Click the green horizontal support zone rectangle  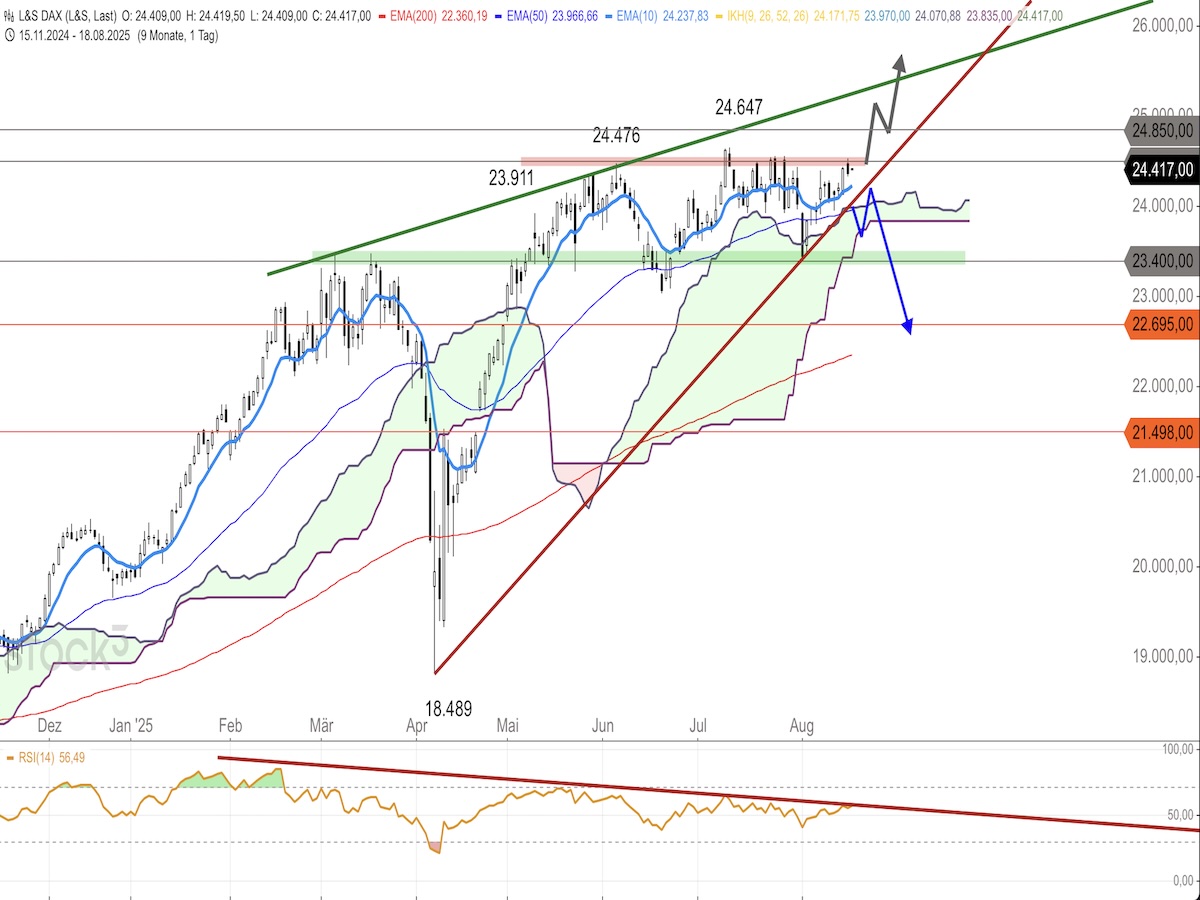(638, 257)
